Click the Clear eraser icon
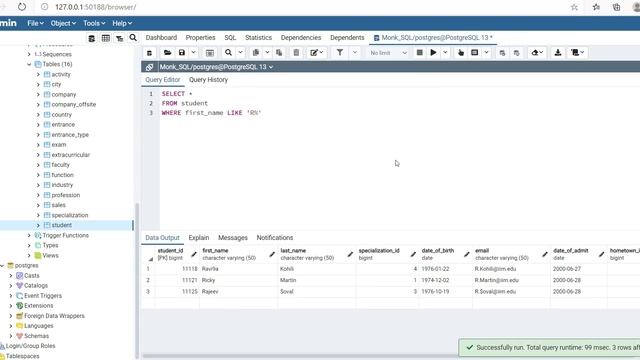640x360 pixels. click(x=537, y=53)
